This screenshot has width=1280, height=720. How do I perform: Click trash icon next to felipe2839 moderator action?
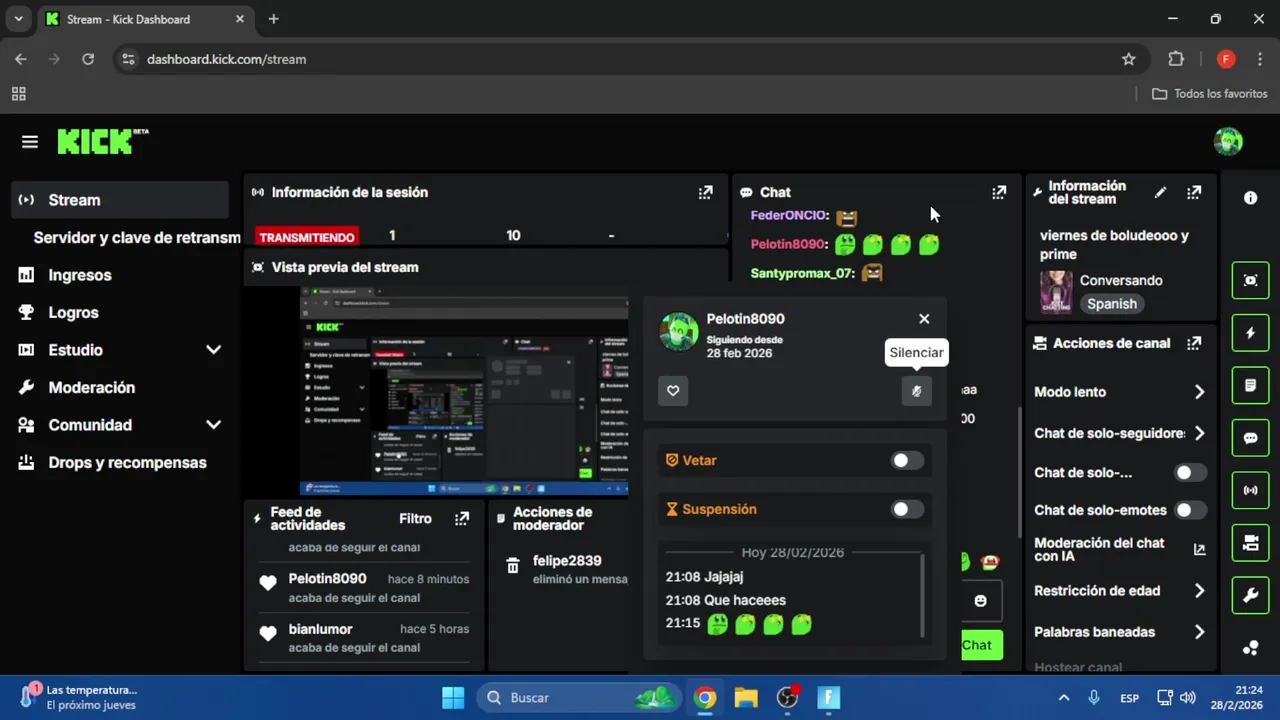point(513,566)
